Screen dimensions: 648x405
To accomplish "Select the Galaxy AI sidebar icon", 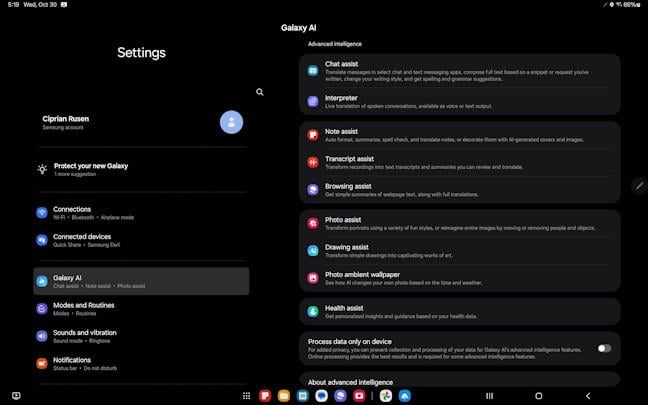I will (42, 281).
